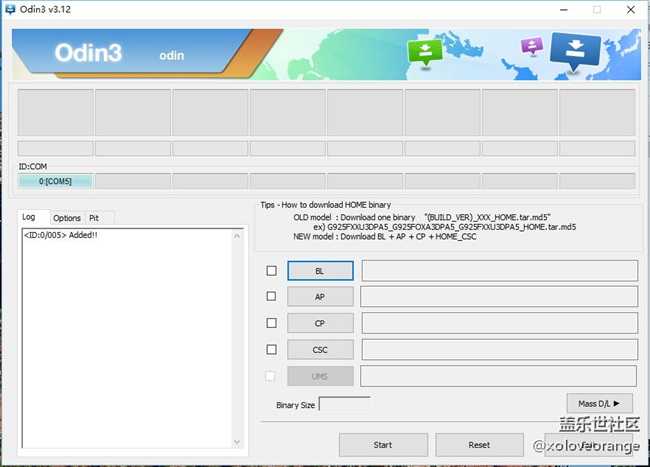650x467 pixels.
Task: Start the flashing process
Action: [383, 445]
